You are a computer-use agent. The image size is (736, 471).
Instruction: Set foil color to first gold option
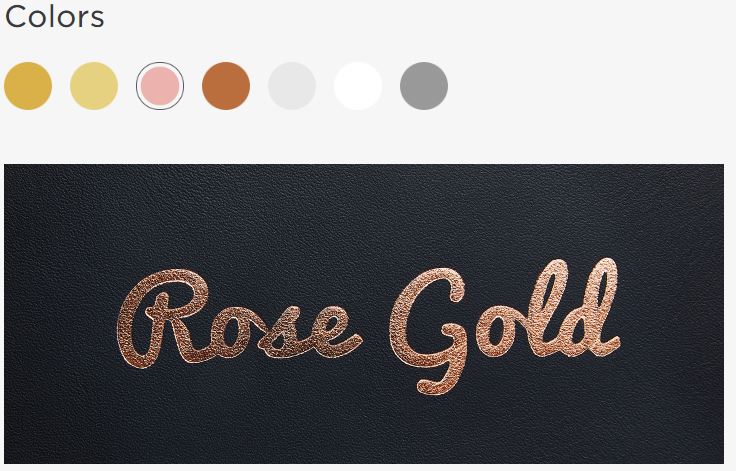point(28,86)
